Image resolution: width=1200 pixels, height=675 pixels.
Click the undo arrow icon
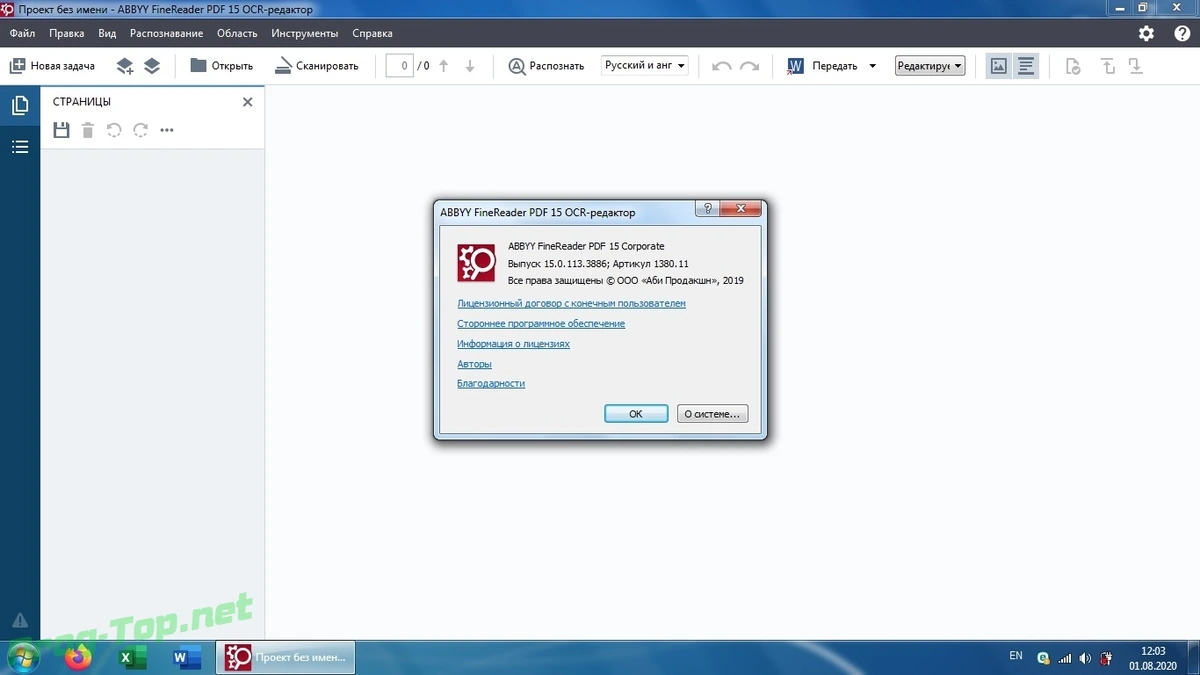(x=722, y=66)
